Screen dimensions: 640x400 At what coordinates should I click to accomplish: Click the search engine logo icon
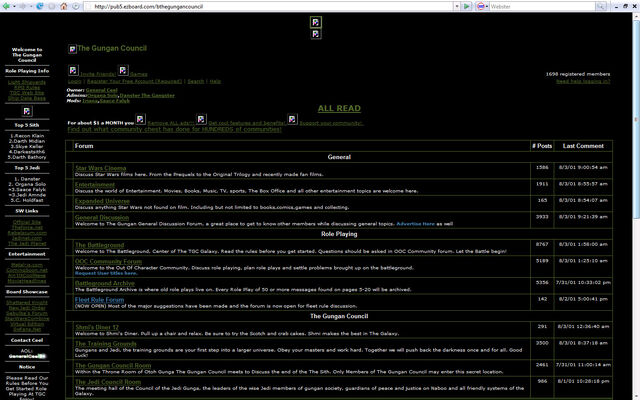point(480,6)
